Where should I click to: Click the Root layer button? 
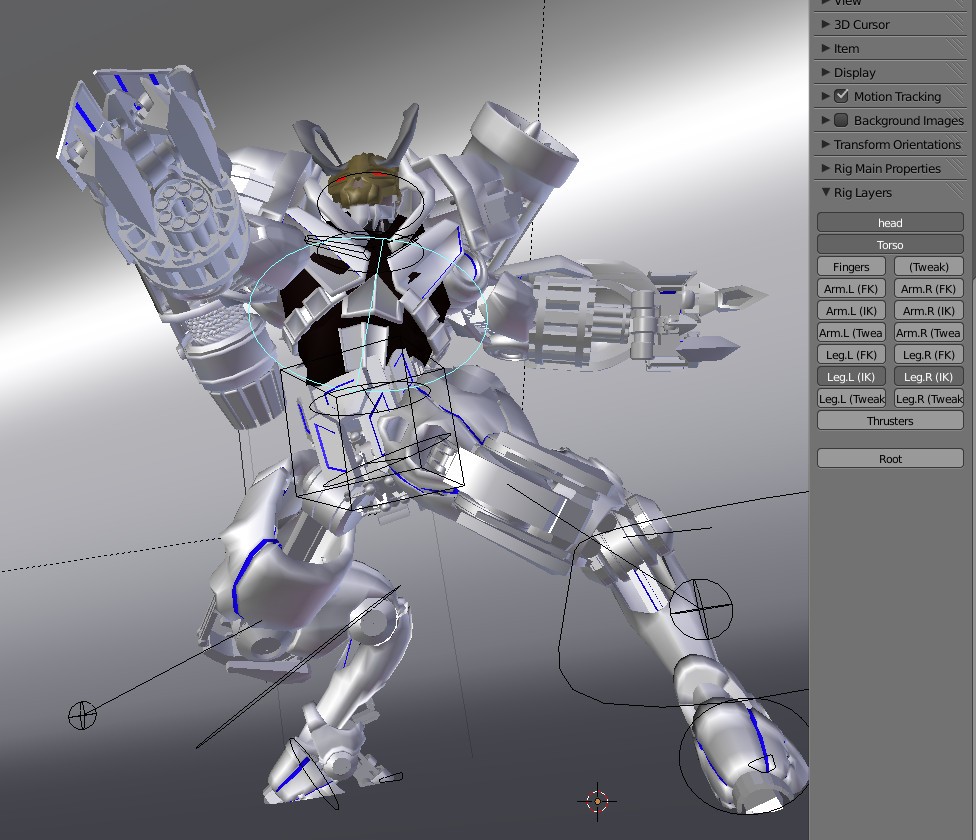(x=890, y=459)
